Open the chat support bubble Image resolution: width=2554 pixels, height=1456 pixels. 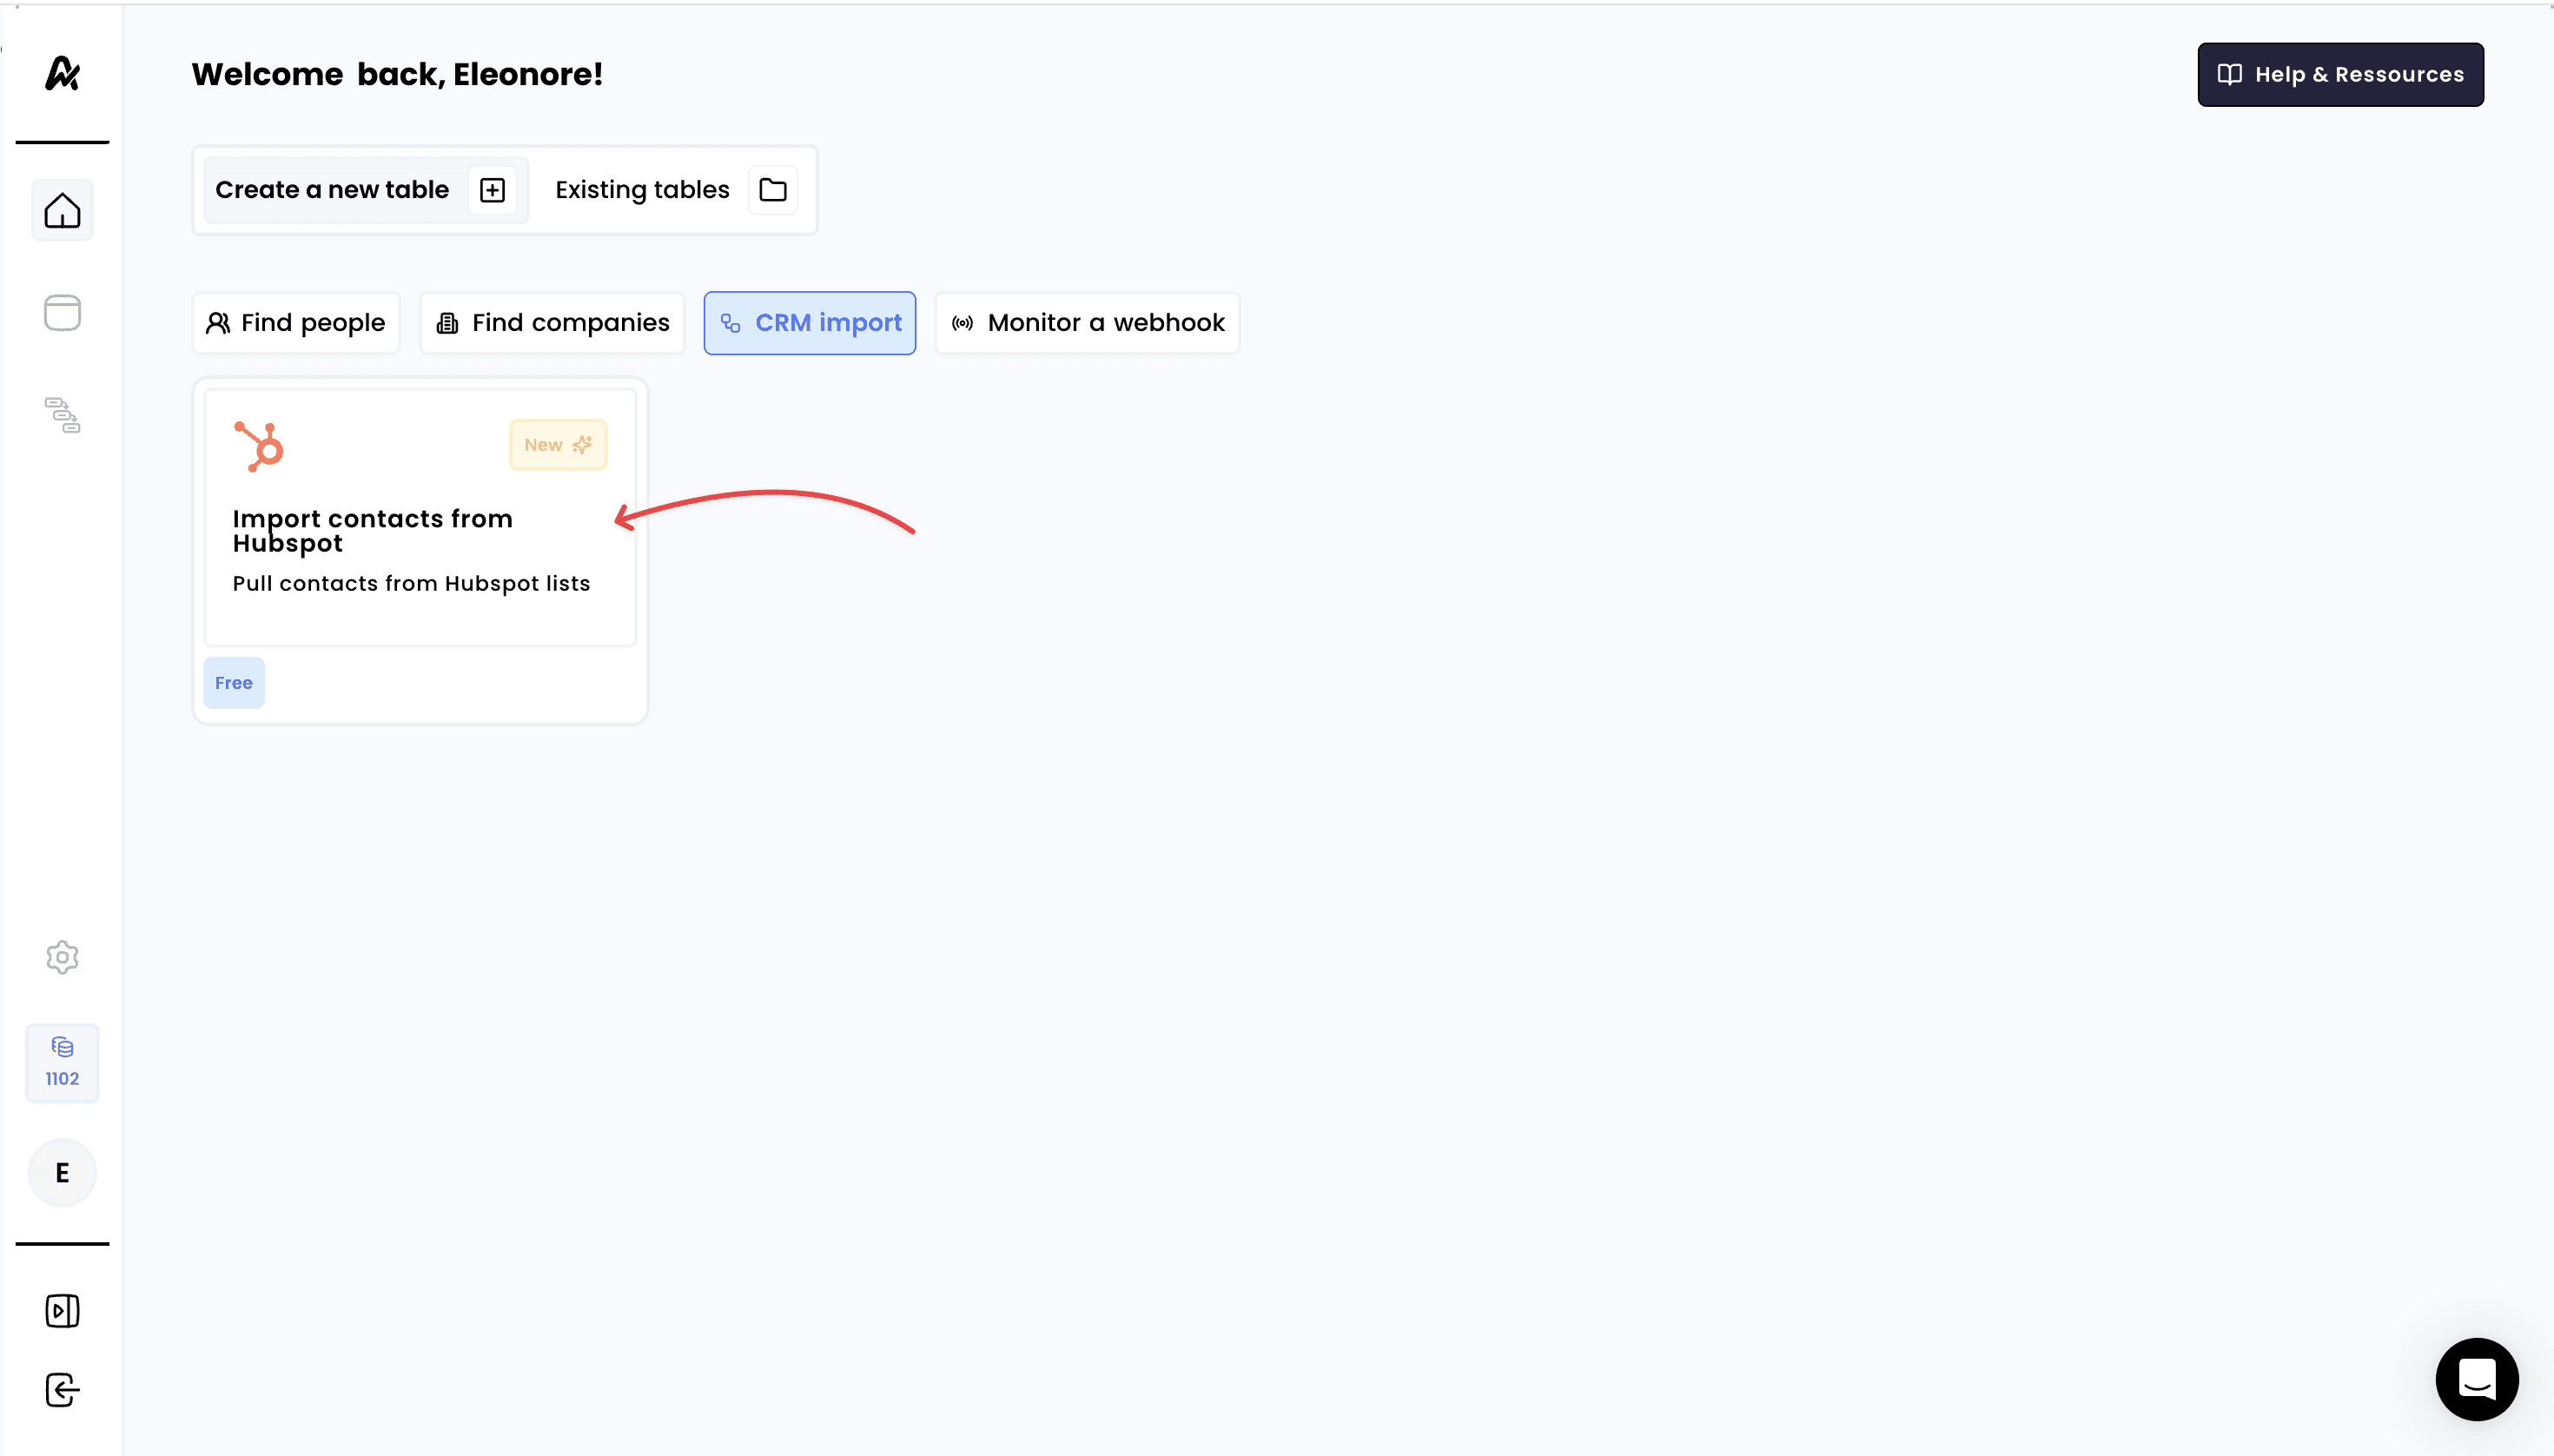click(2476, 1379)
